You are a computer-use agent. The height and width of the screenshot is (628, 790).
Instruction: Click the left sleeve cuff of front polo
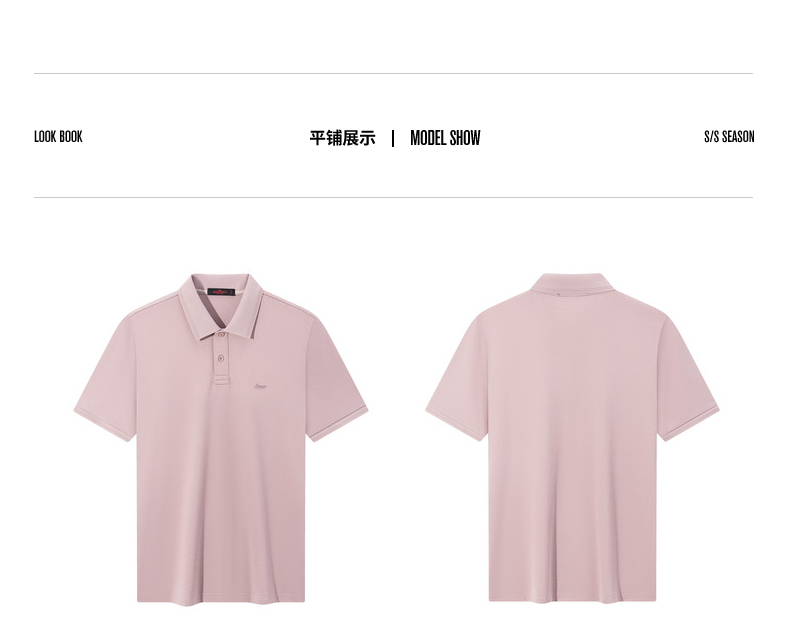click(103, 425)
